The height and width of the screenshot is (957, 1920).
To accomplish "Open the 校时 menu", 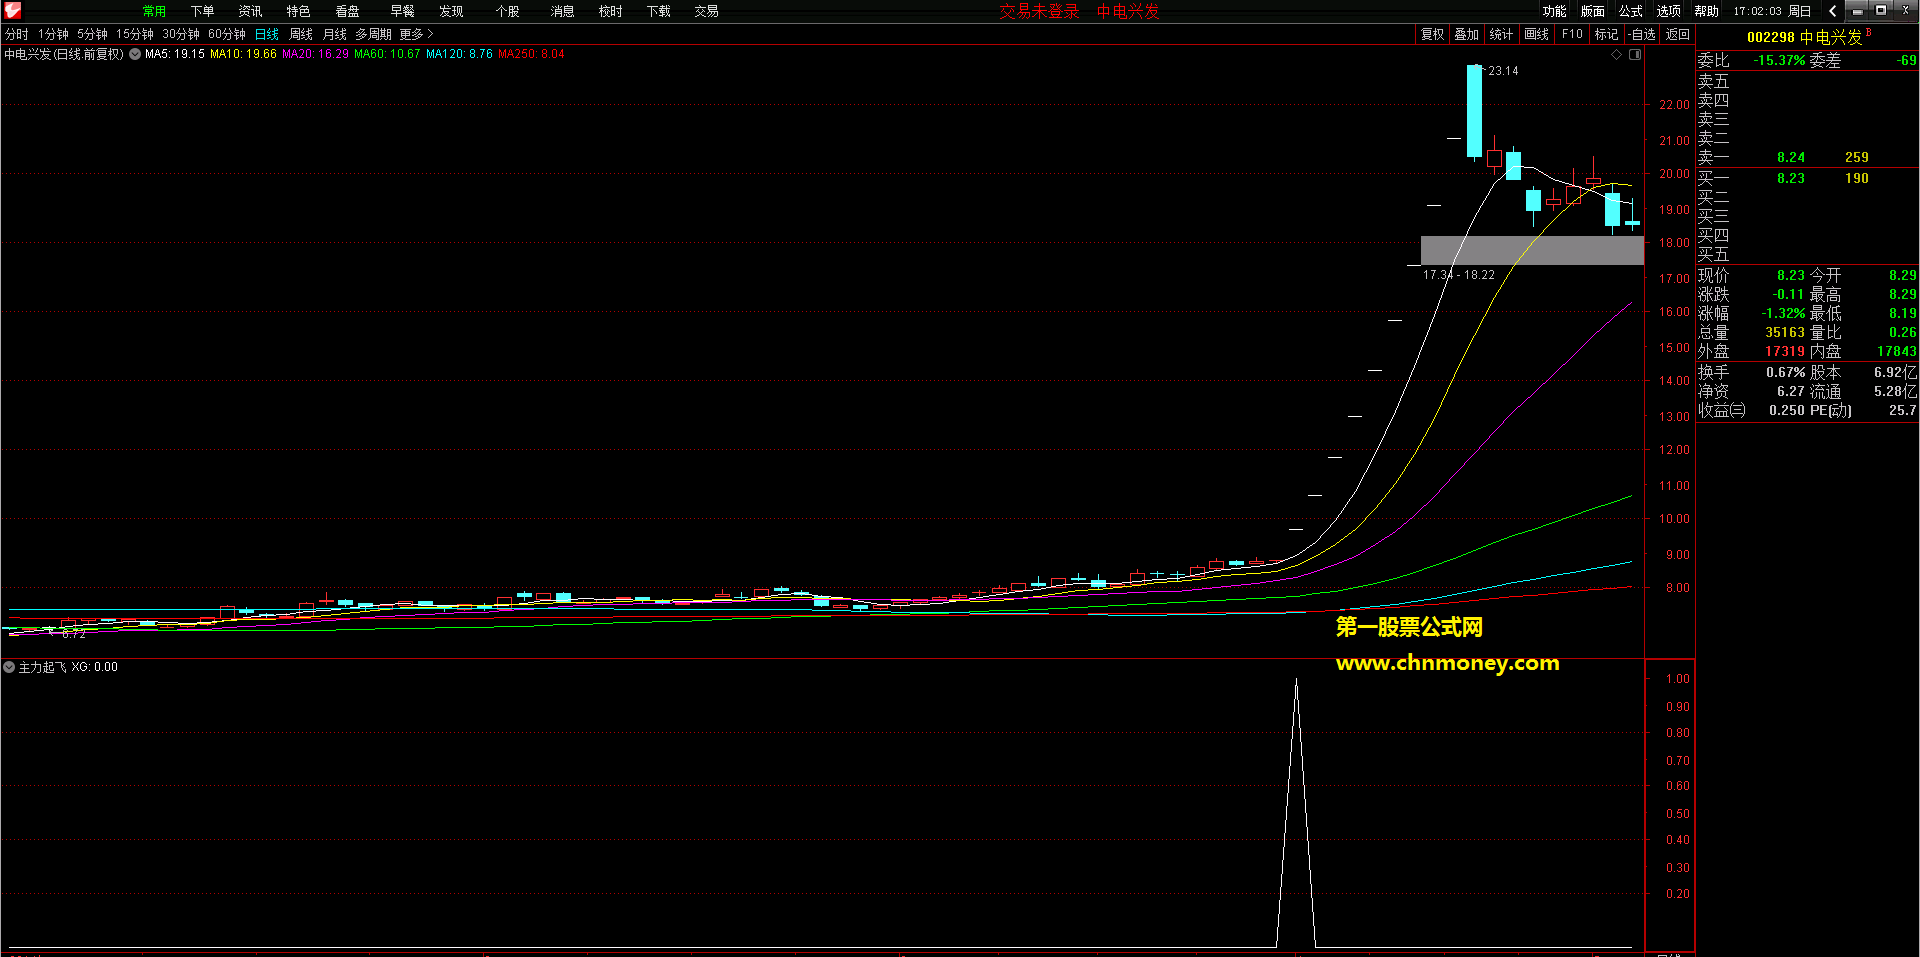I will 610,11.
